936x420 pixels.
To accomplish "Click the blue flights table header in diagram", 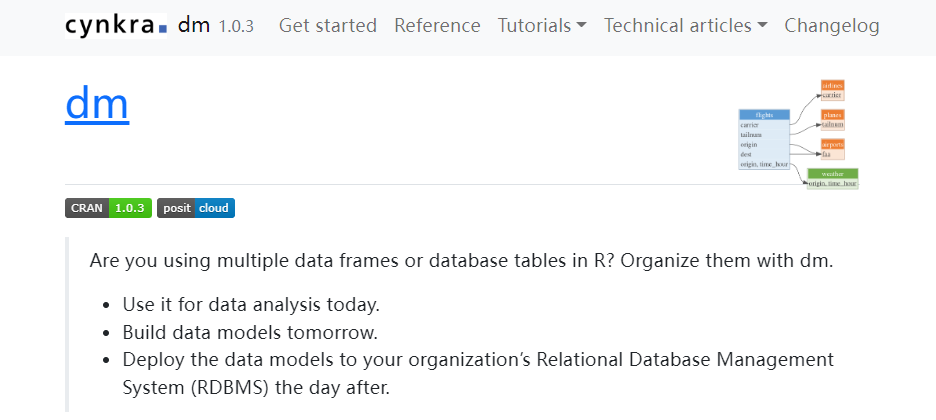I will coord(764,115).
